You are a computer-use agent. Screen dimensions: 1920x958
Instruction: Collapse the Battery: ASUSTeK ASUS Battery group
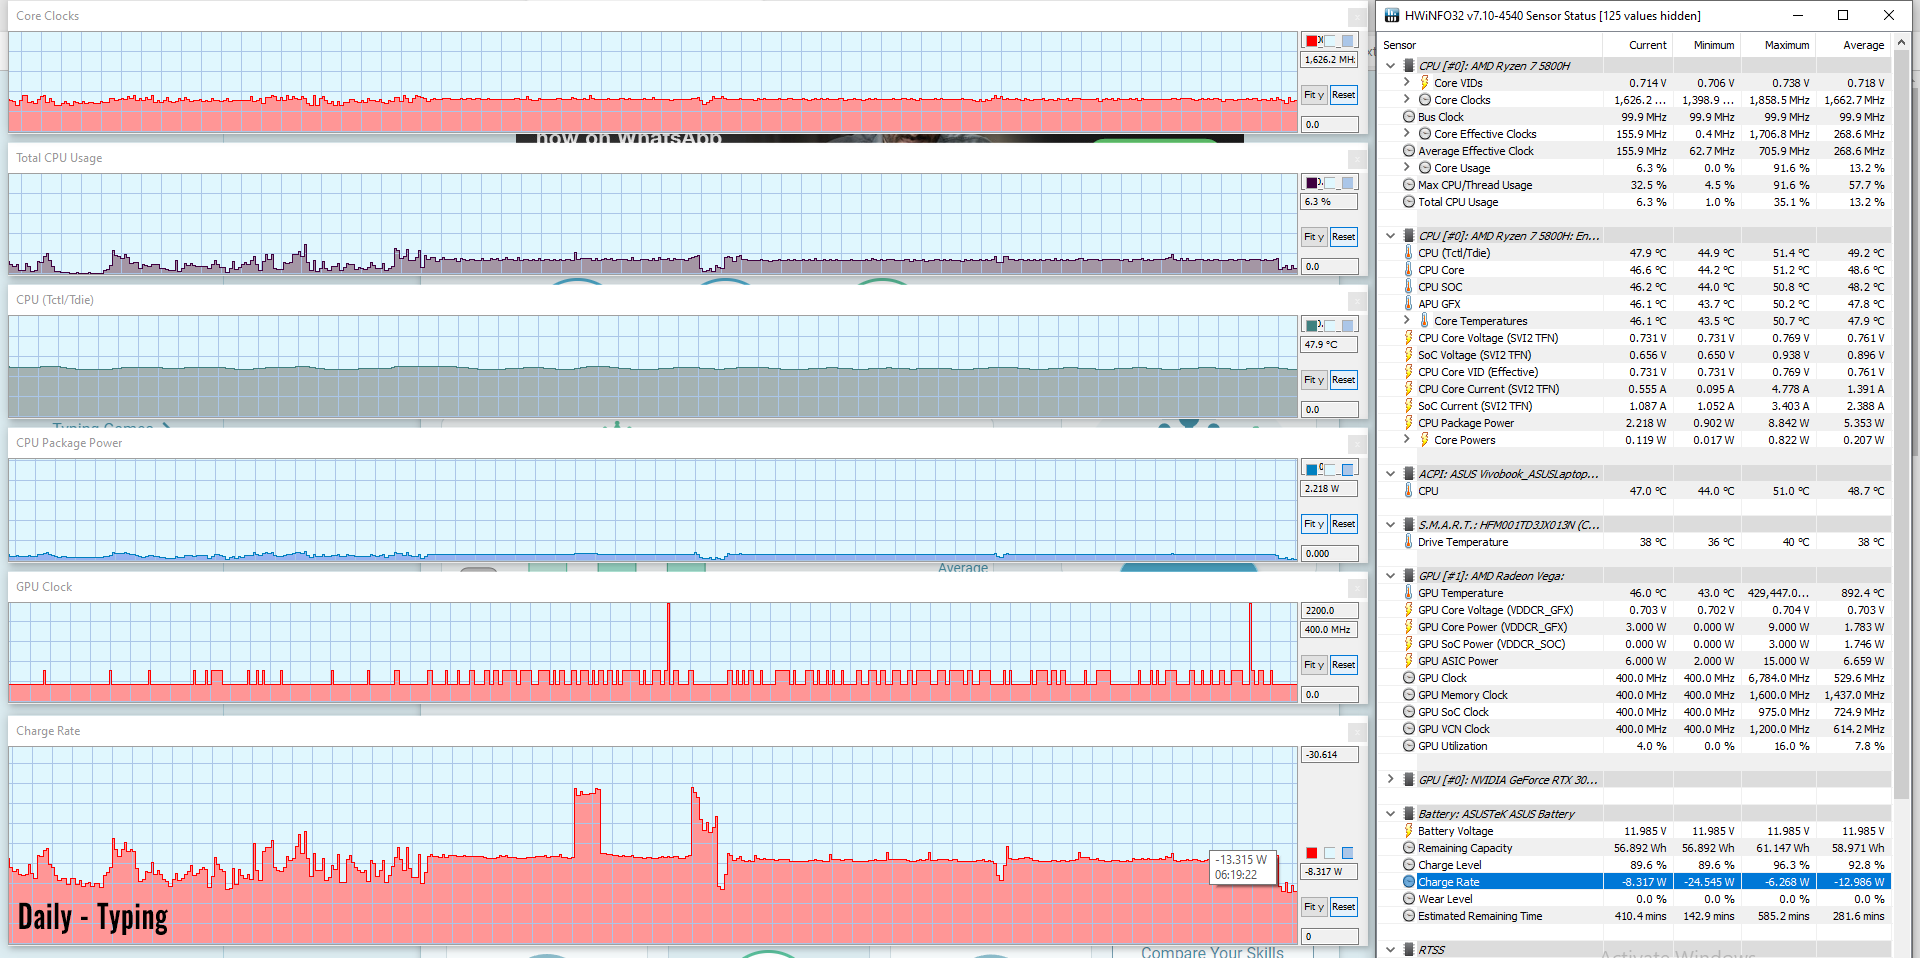1390,814
